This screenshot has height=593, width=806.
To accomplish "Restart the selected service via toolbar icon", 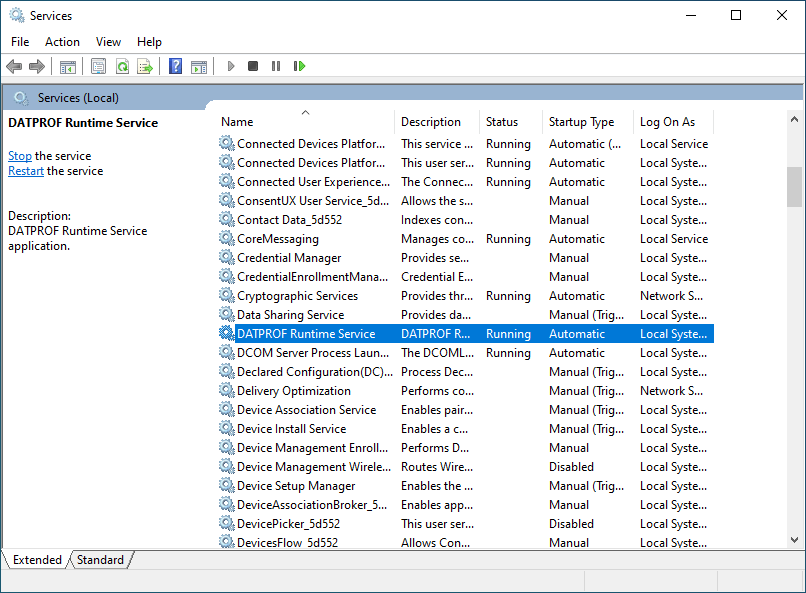I will (x=299, y=66).
